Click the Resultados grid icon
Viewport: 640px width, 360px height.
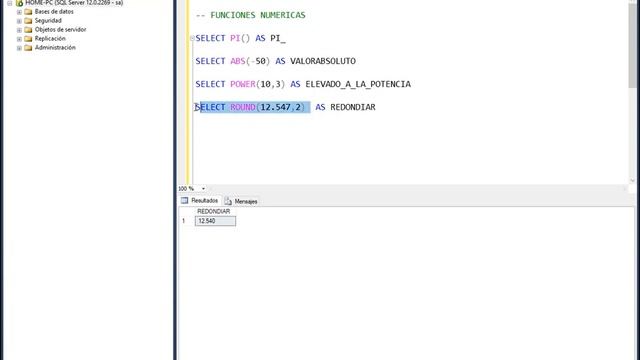point(184,200)
